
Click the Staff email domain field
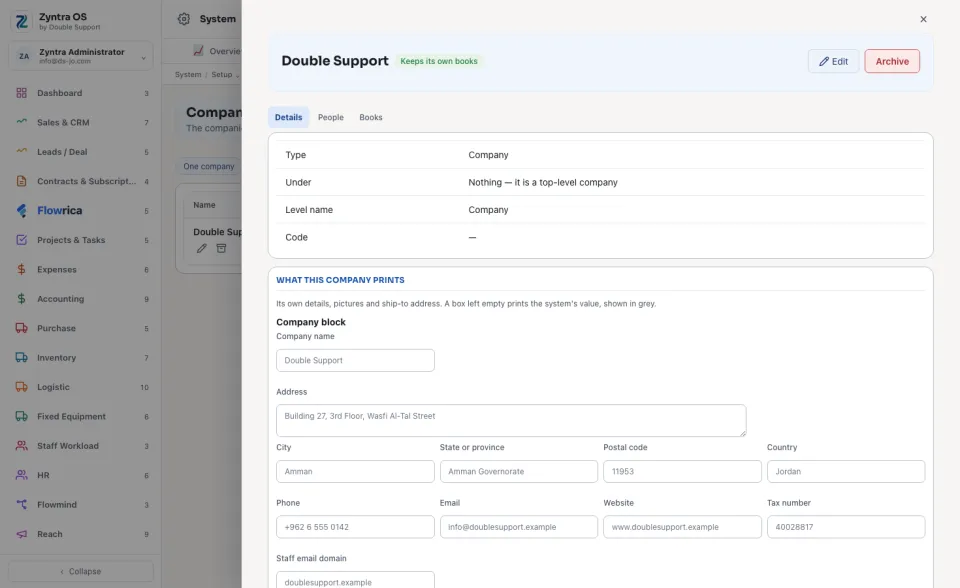[355, 580]
